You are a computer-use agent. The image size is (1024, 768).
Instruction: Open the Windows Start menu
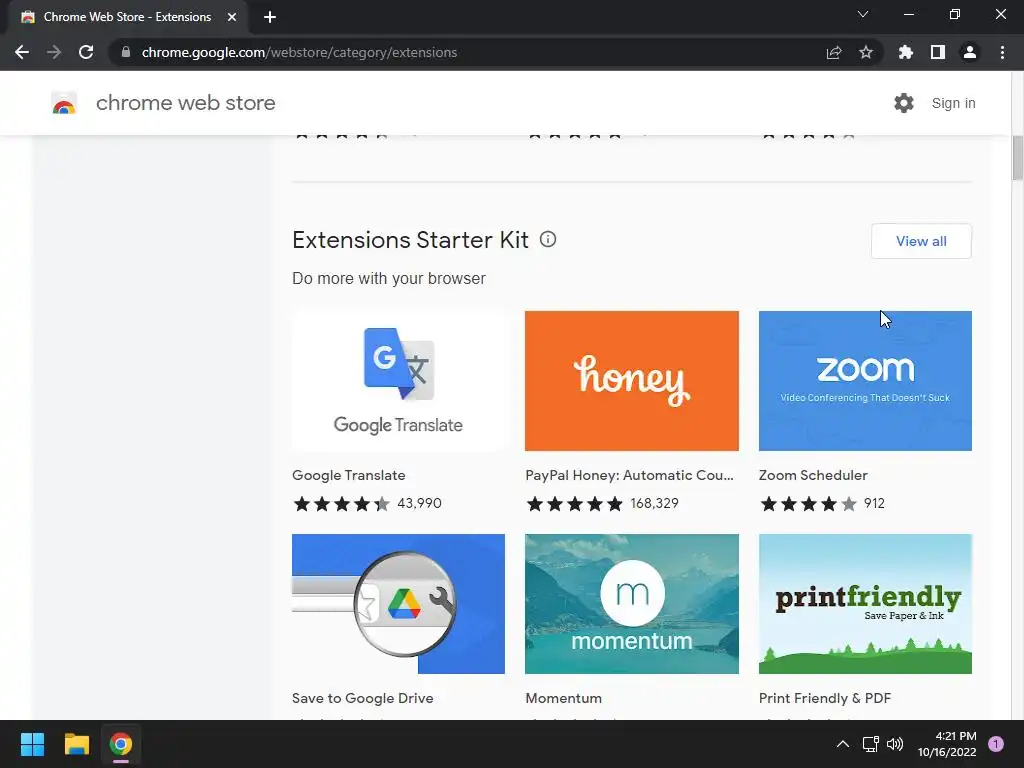coord(32,744)
